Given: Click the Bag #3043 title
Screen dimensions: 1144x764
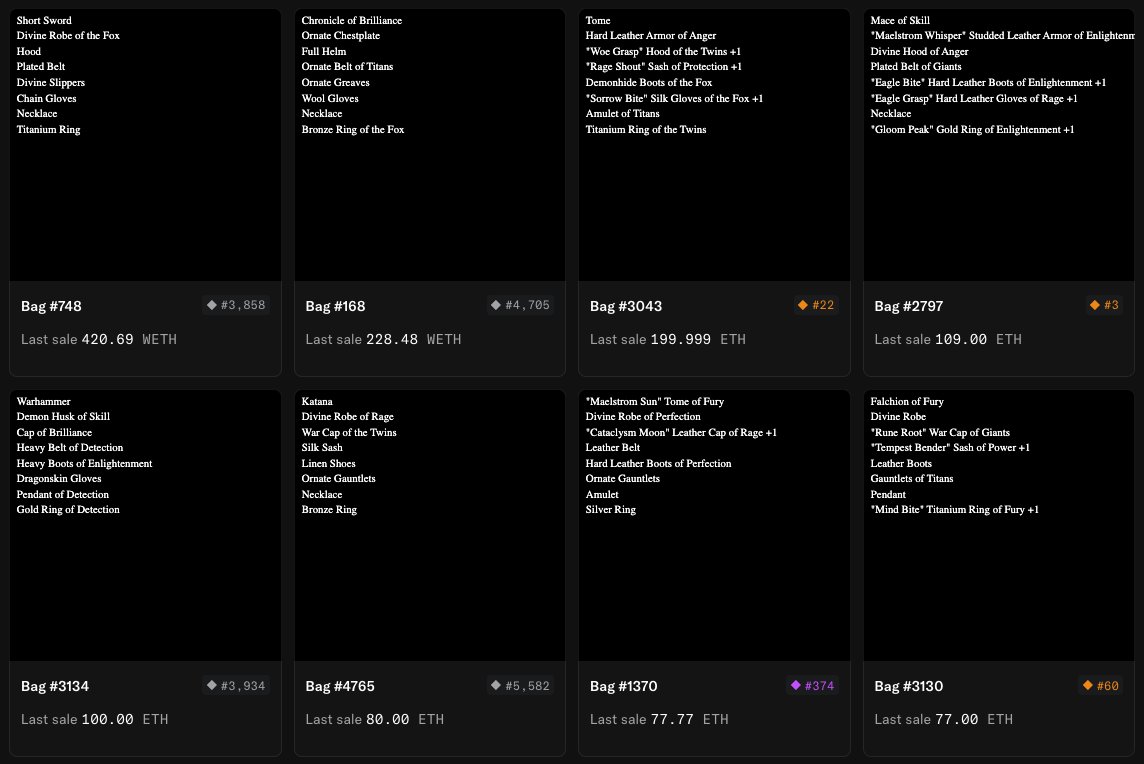Looking at the screenshot, I should (x=626, y=306).
